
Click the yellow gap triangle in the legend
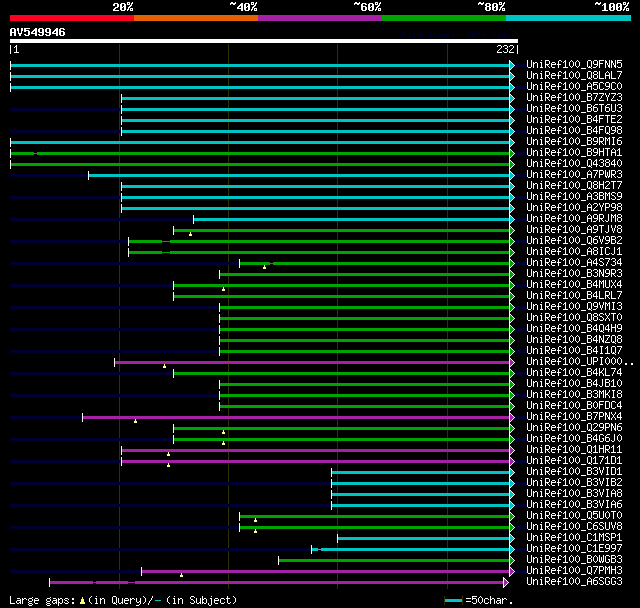tap(82, 601)
